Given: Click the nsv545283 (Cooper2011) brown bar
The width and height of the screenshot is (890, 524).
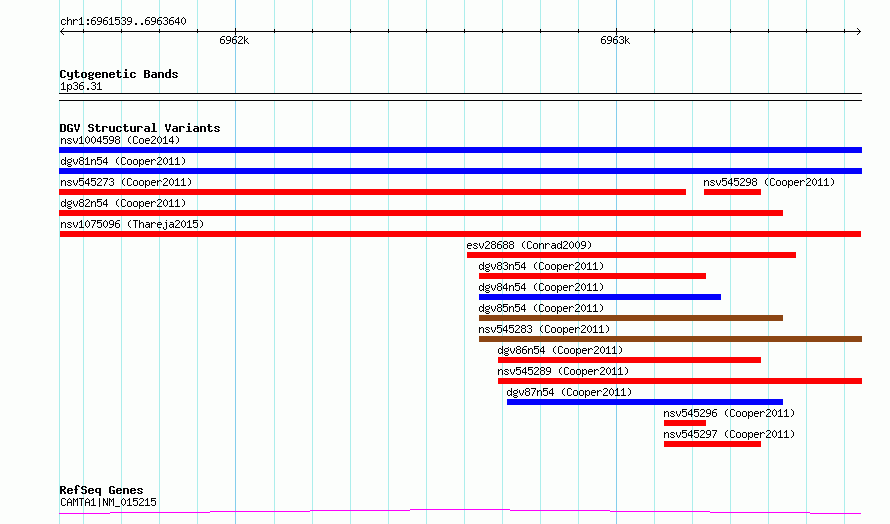Looking at the screenshot, I should (x=670, y=339).
